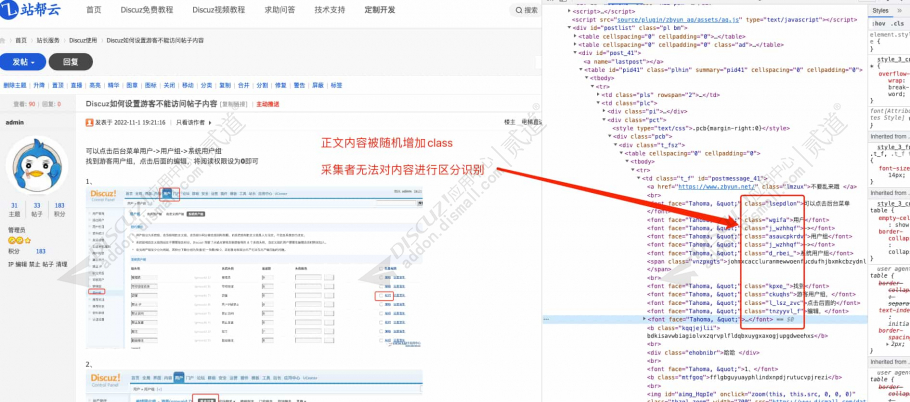Click the 关闭 moderation link

[x=169, y=85]
